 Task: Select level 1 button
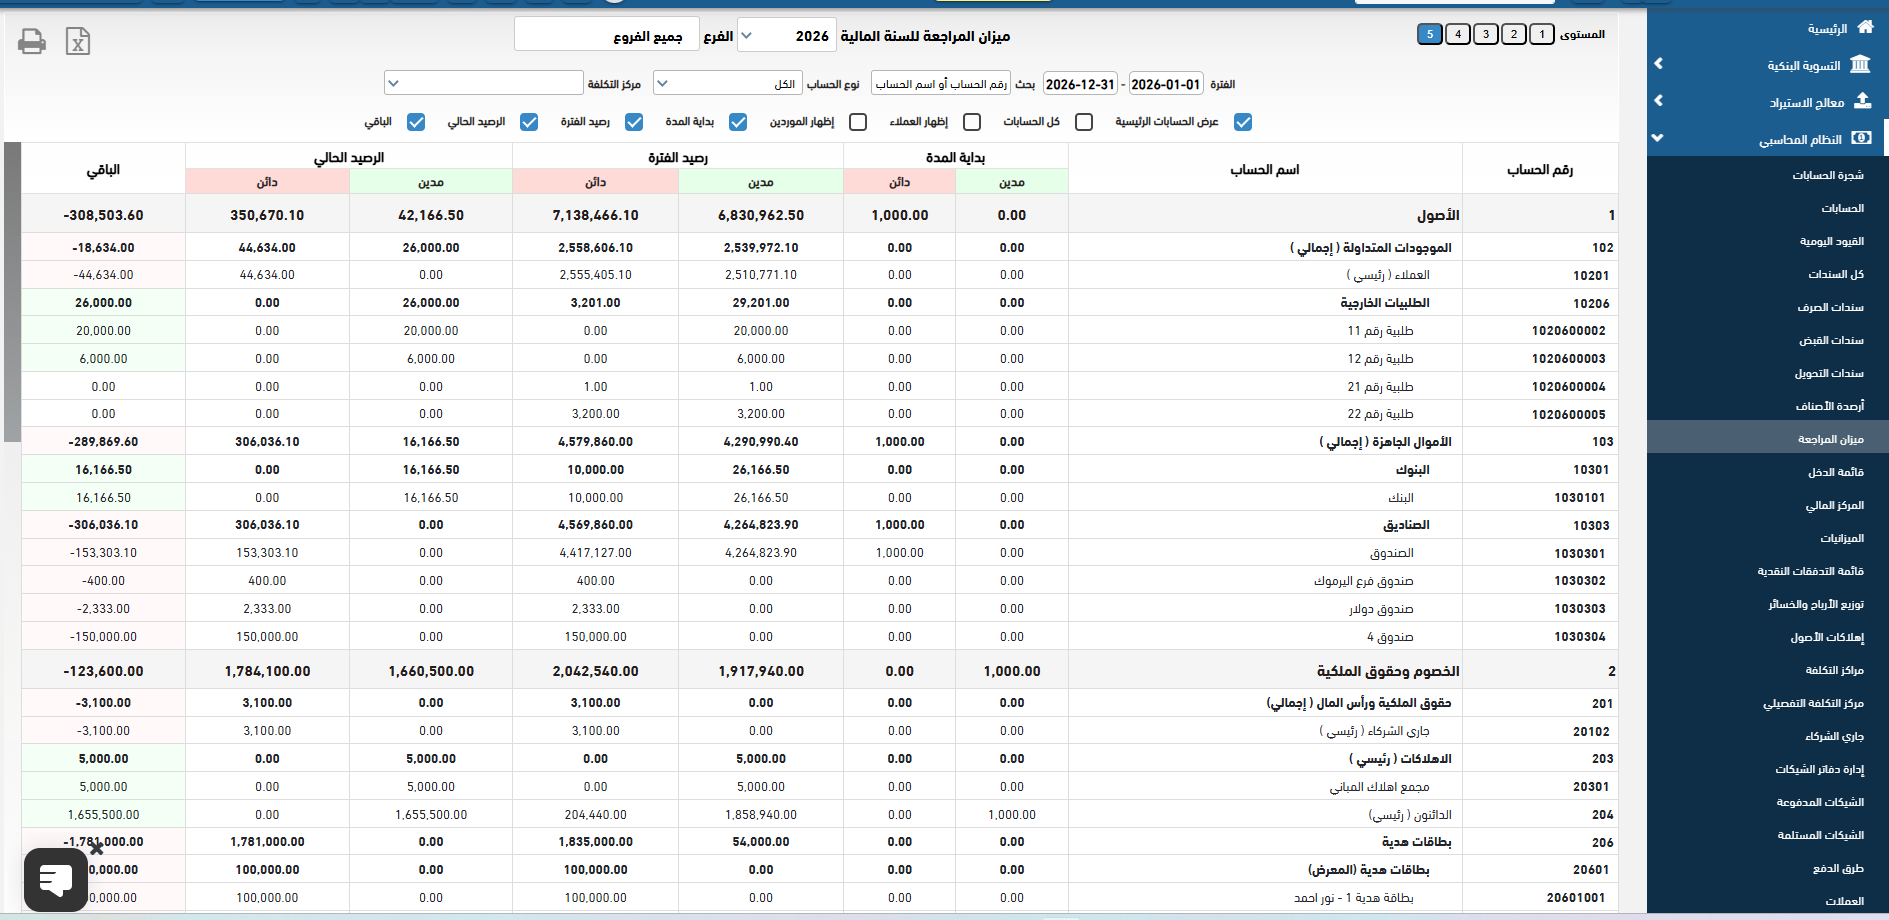click(1542, 34)
